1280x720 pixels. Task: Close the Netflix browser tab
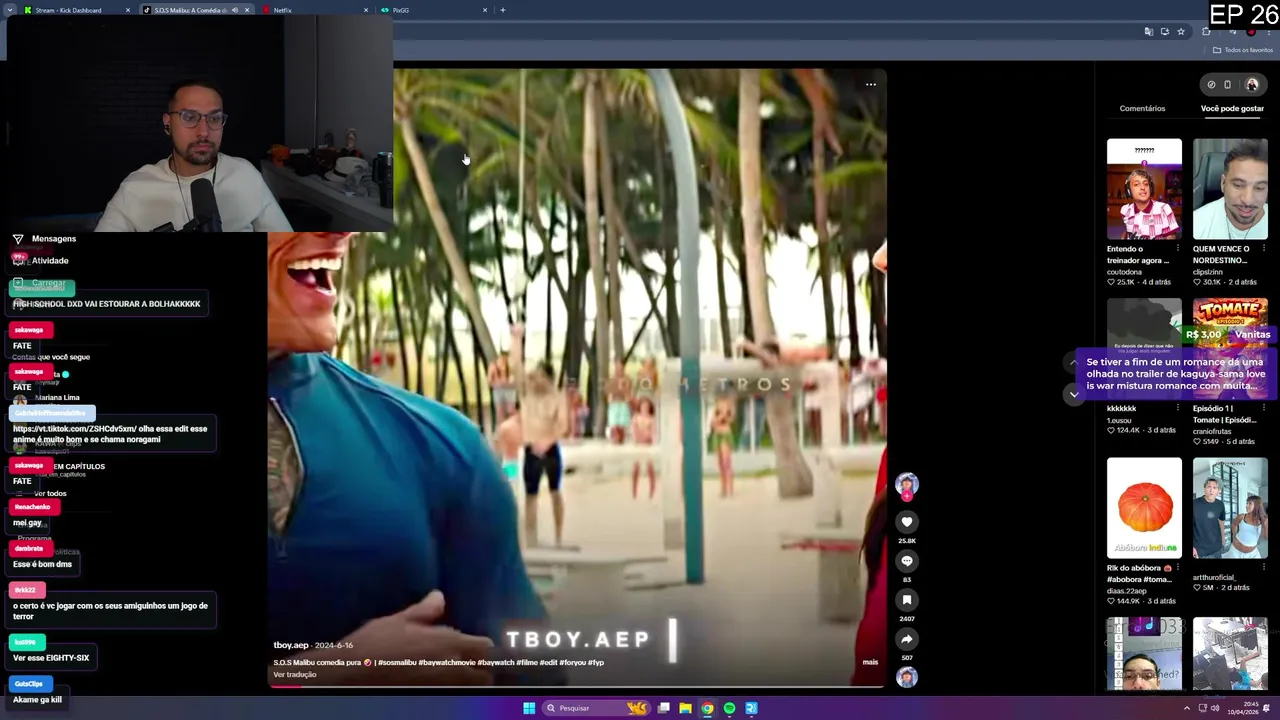point(366,10)
